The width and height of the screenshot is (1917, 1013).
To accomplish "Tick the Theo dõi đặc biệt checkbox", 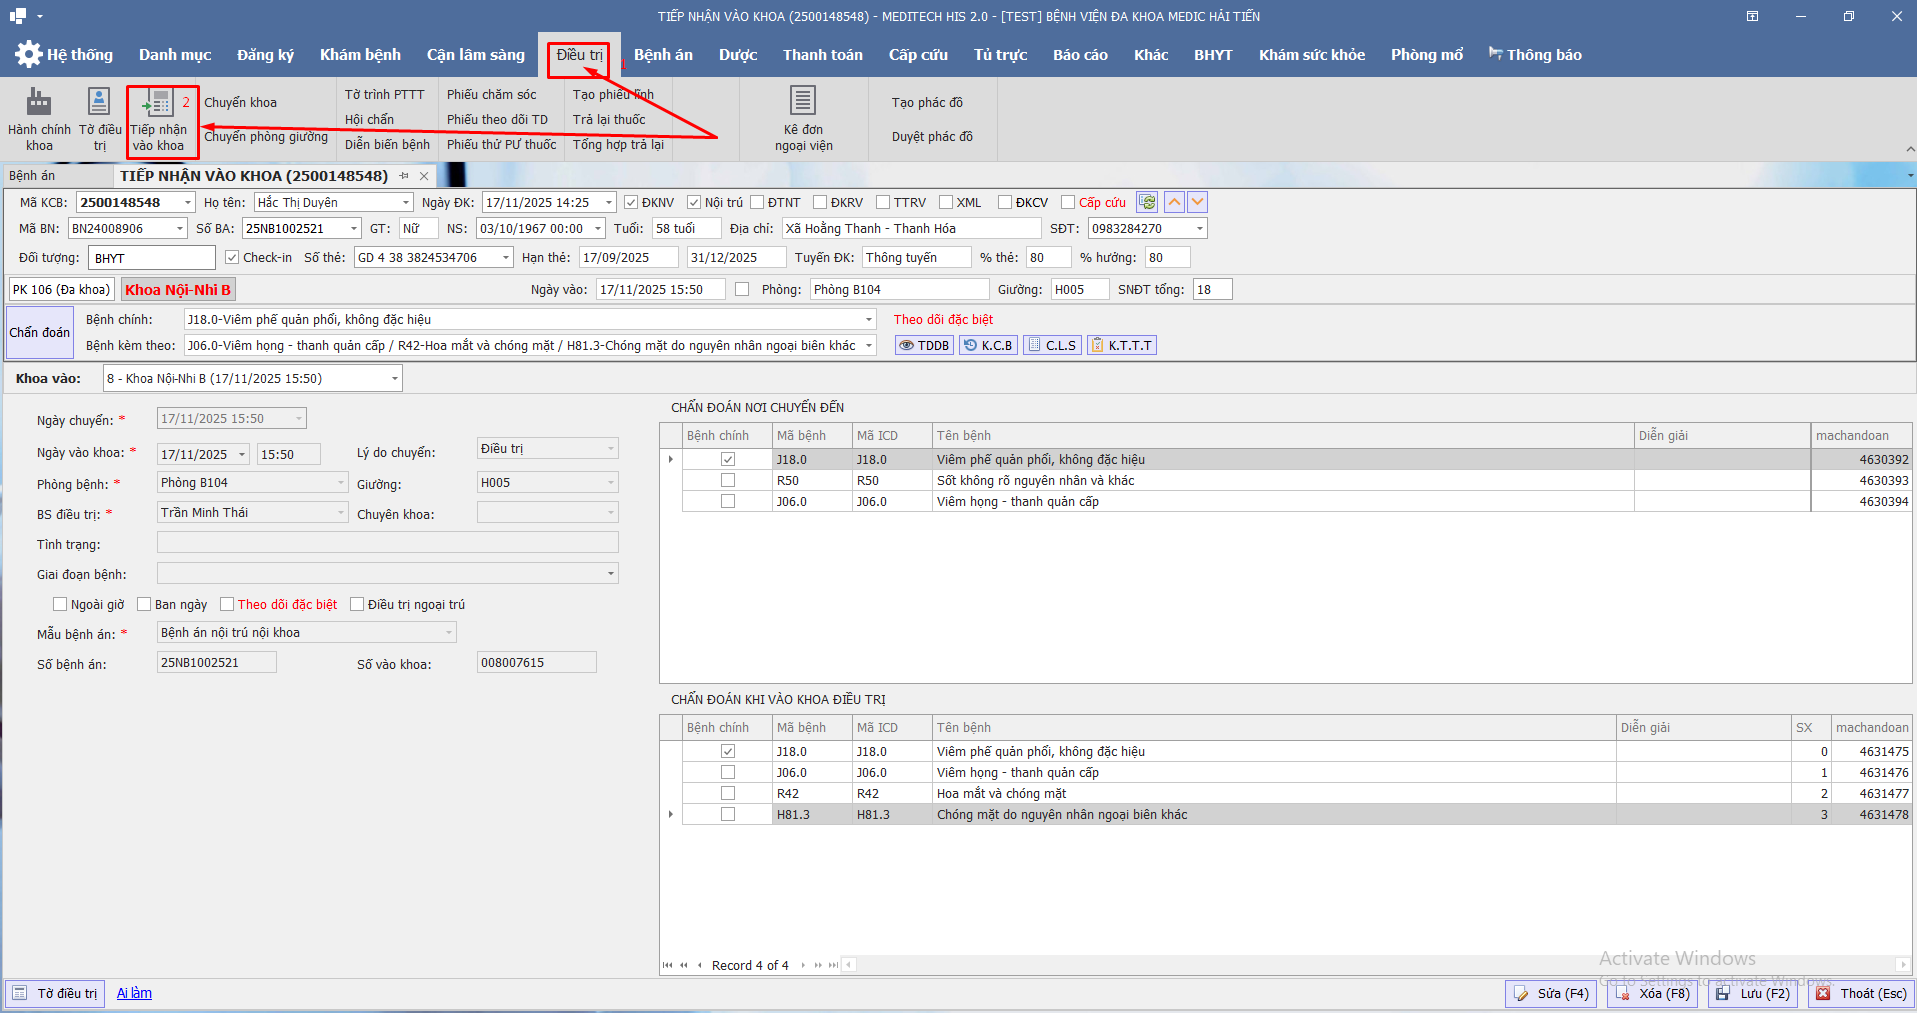I will point(227,605).
